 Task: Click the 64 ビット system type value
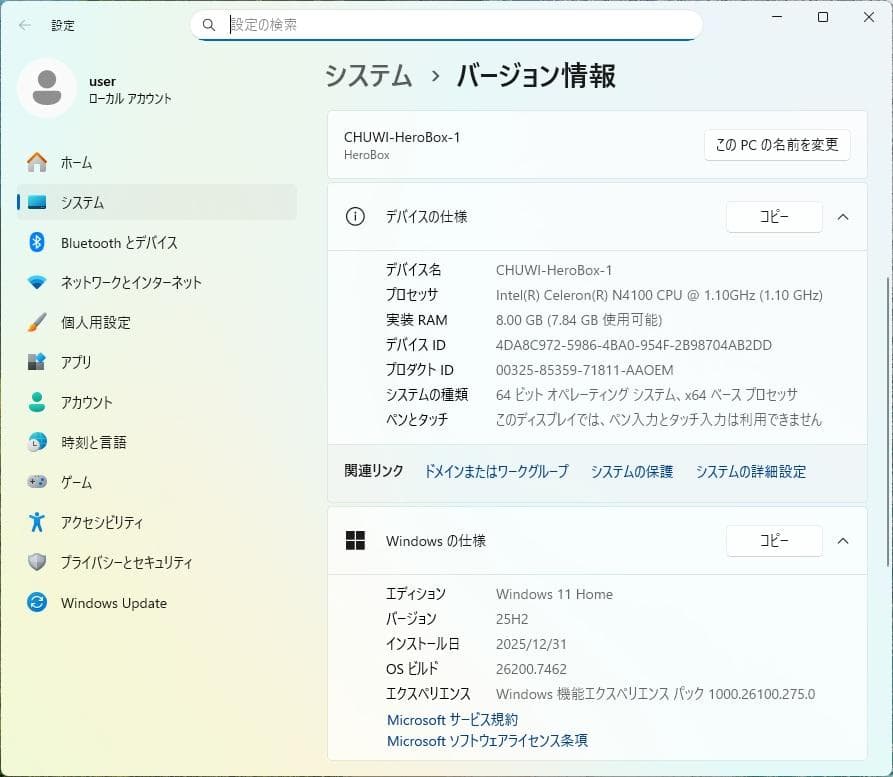tap(646, 394)
